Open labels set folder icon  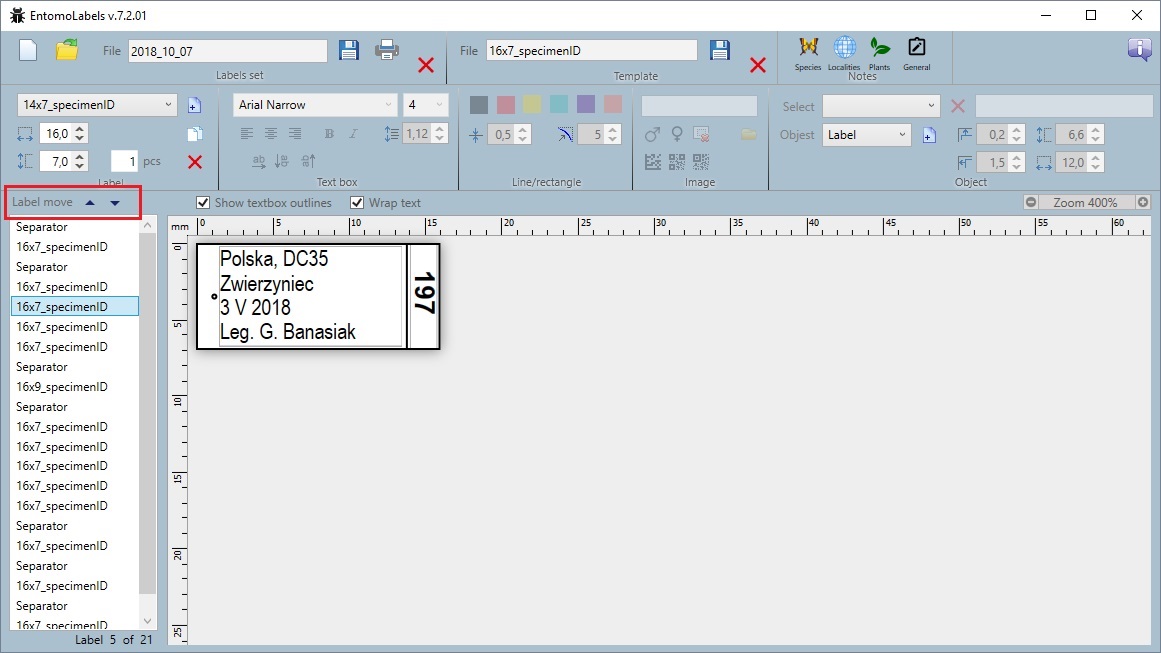pyautogui.click(x=67, y=50)
